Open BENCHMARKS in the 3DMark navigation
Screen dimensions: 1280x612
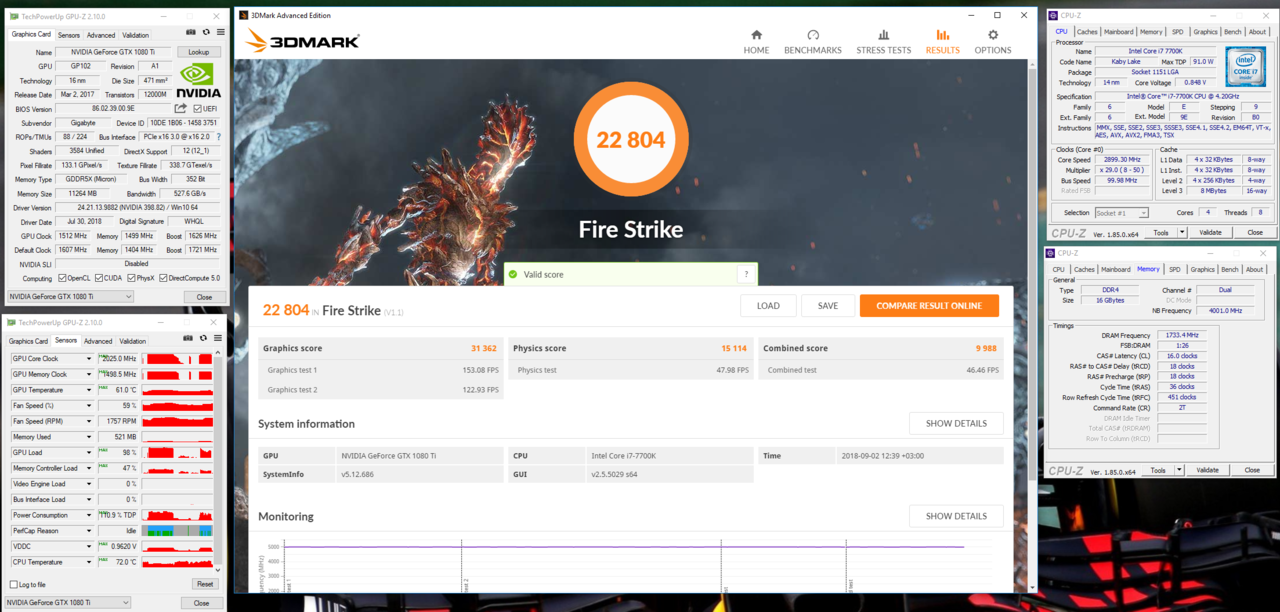pos(812,42)
